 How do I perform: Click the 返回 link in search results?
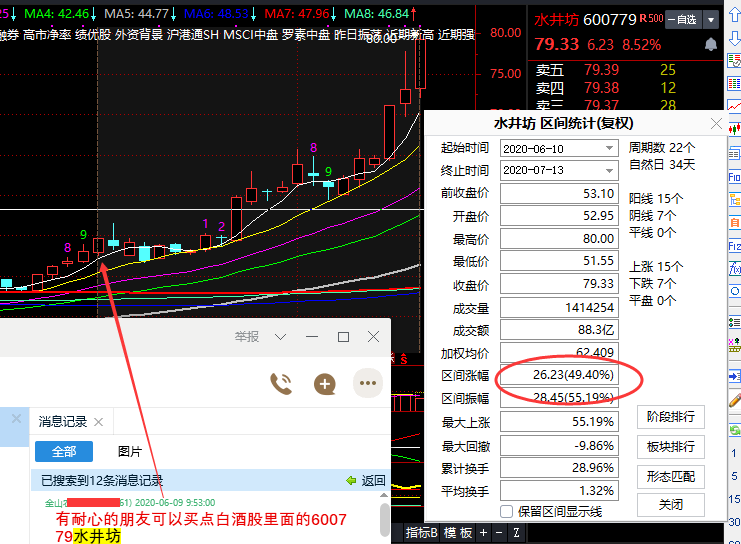(373, 481)
